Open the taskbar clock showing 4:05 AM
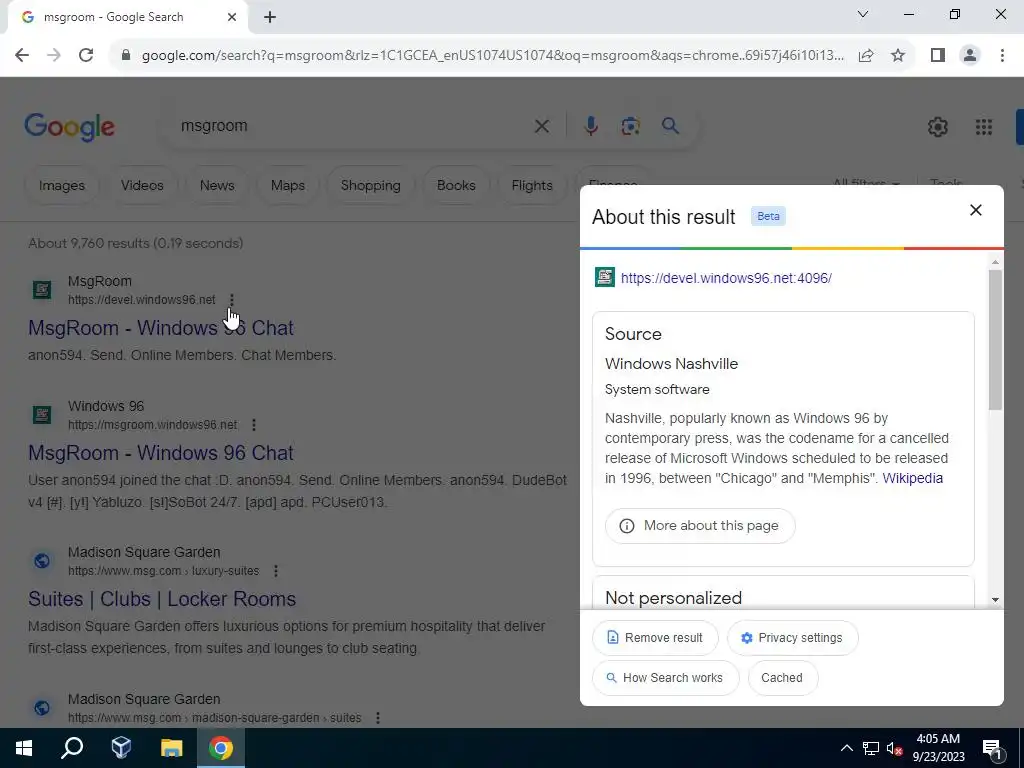Image resolution: width=1024 pixels, height=768 pixels. pyautogui.click(x=938, y=748)
